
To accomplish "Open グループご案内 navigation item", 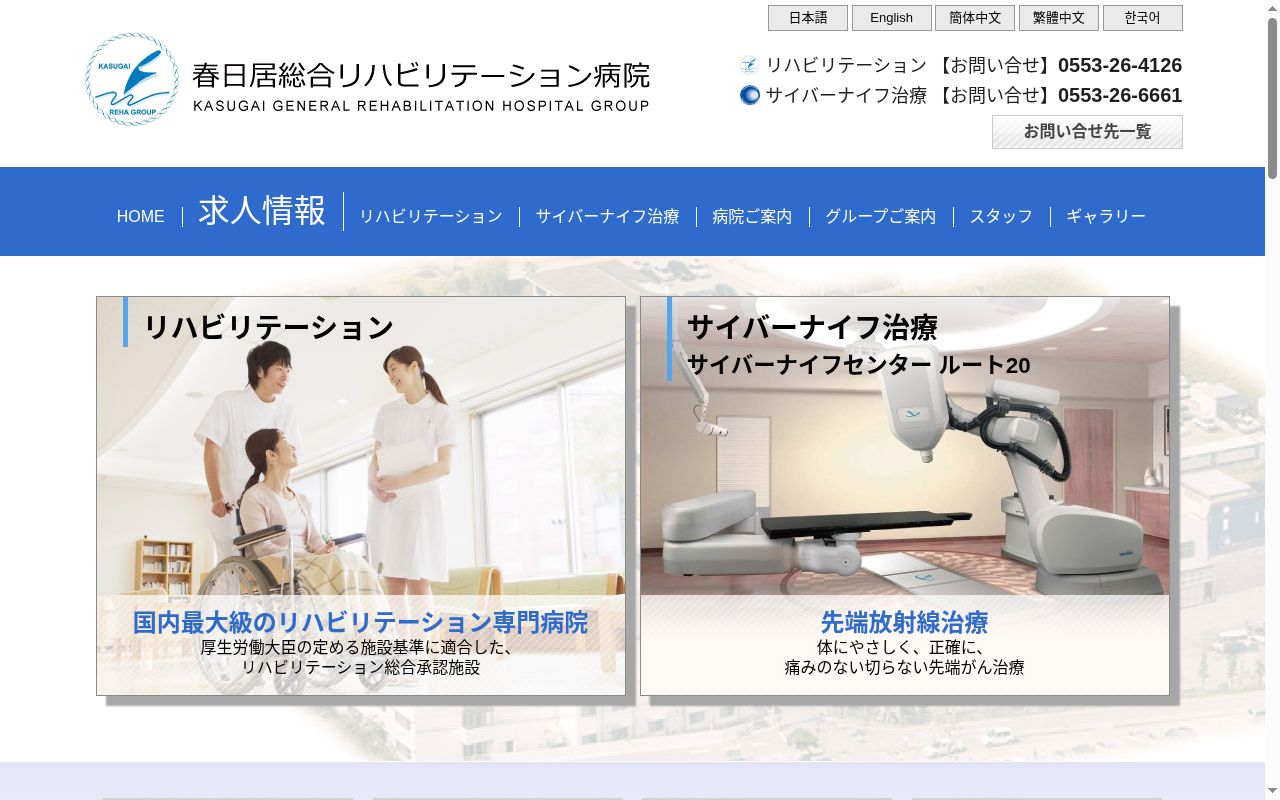I will tap(881, 216).
